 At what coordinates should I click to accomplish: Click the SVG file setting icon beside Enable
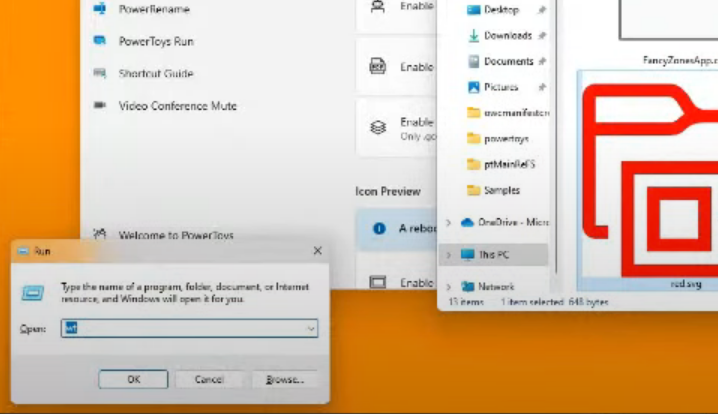(x=378, y=66)
